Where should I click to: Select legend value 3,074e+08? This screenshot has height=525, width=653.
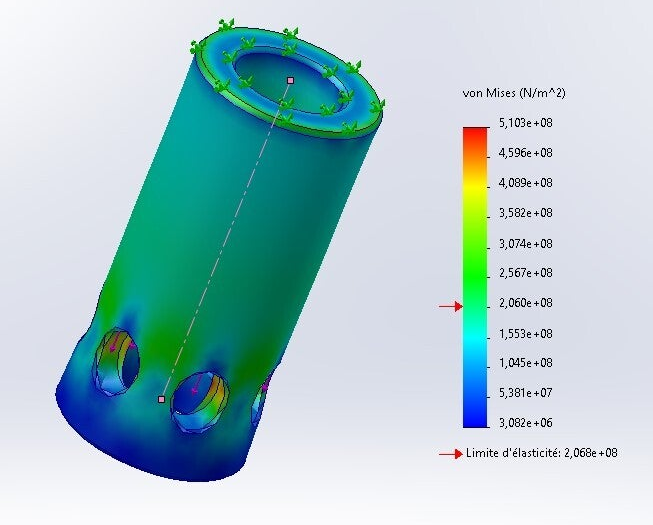(526, 243)
